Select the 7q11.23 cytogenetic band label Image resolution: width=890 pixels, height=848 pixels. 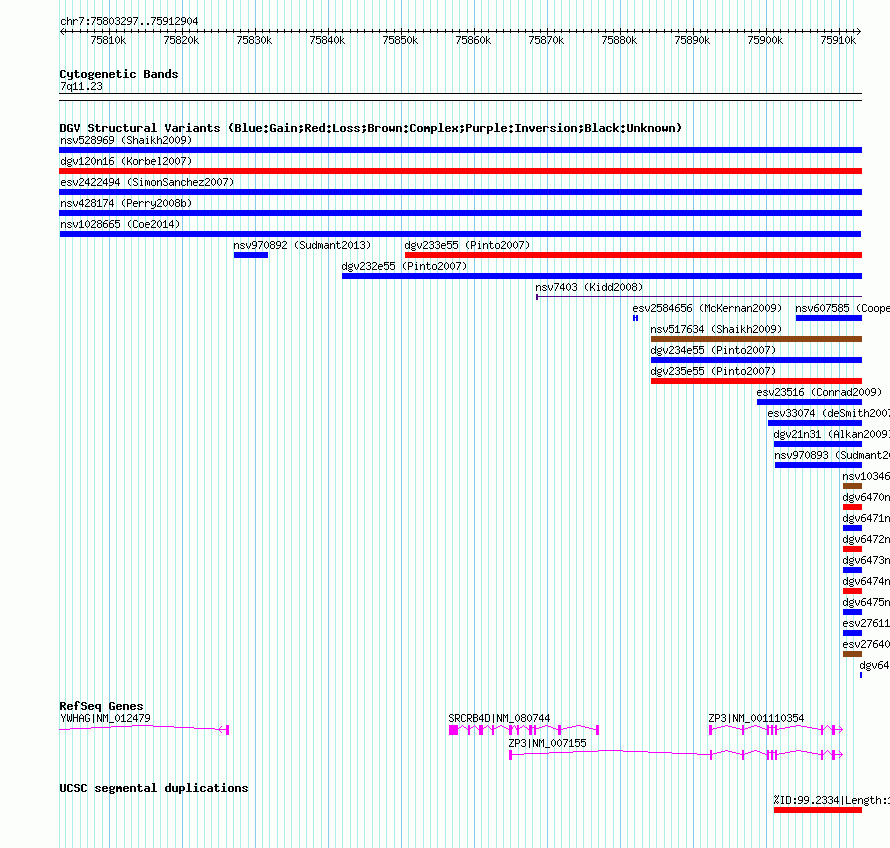click(81, 86)
